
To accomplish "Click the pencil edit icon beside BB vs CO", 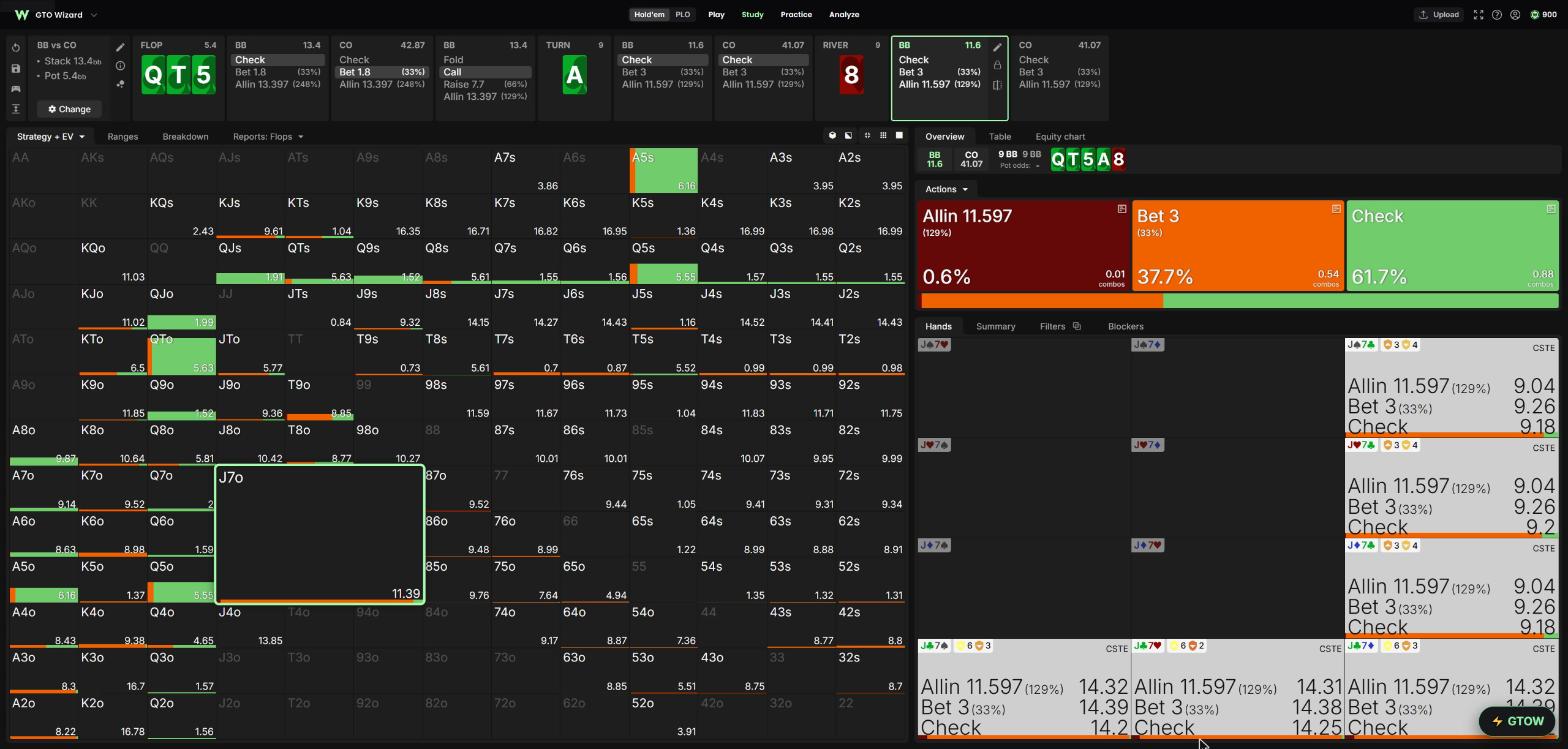I will pyautogui.click(x=120, y=47).
